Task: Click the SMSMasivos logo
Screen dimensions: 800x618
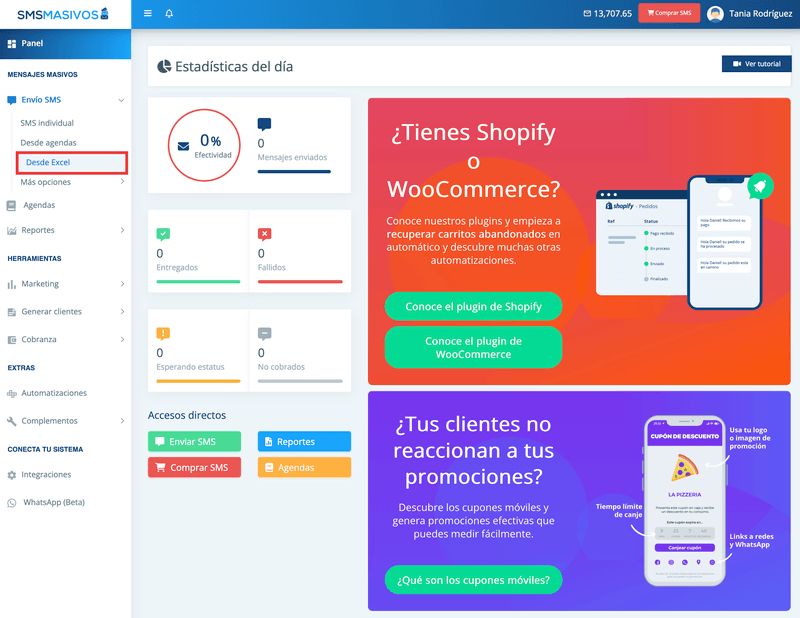Action: pos(63,14)
